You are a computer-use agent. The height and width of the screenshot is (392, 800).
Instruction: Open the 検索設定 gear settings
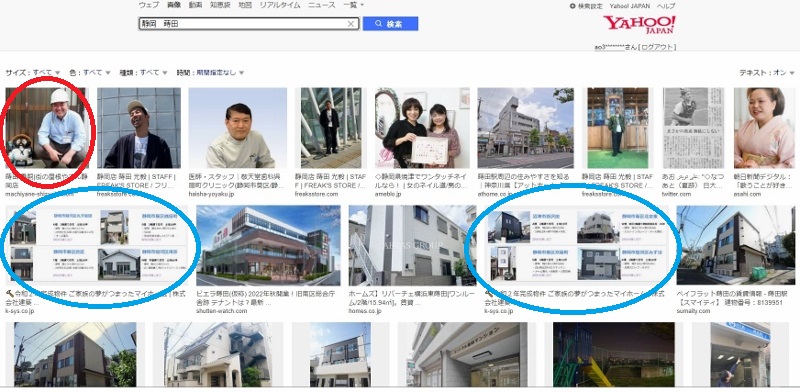click(586, 6)
